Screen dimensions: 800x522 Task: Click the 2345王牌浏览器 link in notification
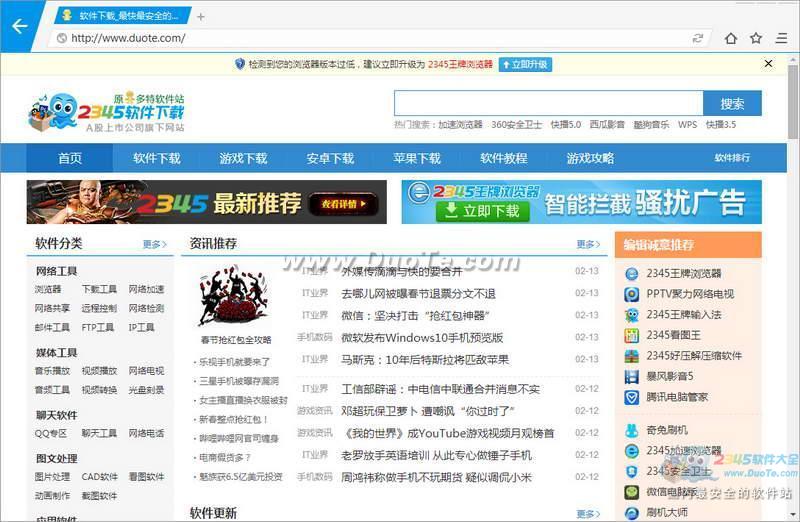[460, 64]
